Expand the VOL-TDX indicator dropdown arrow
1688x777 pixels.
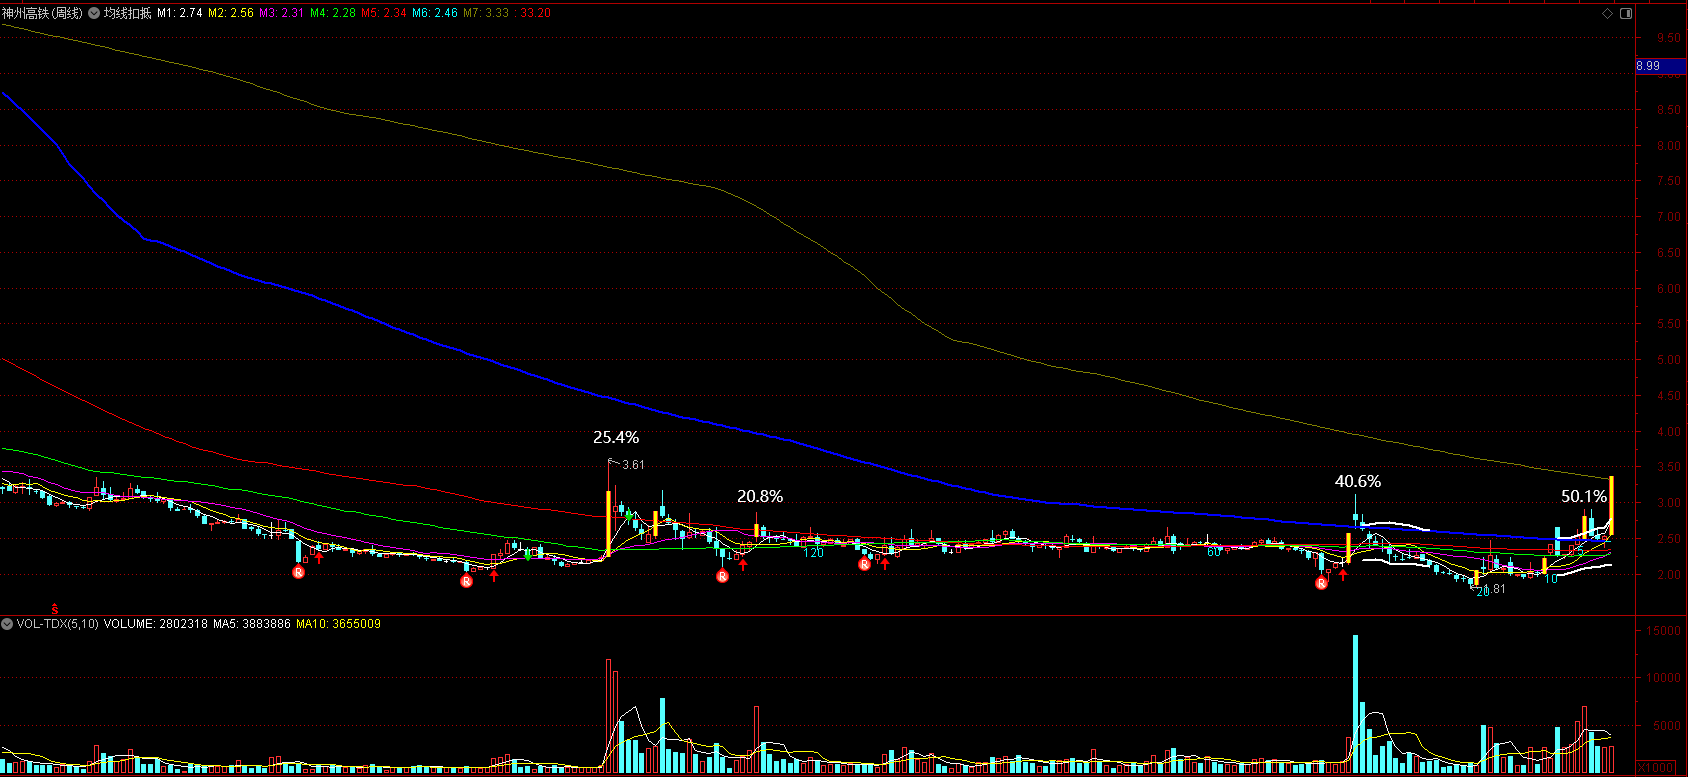click(7, 624)
